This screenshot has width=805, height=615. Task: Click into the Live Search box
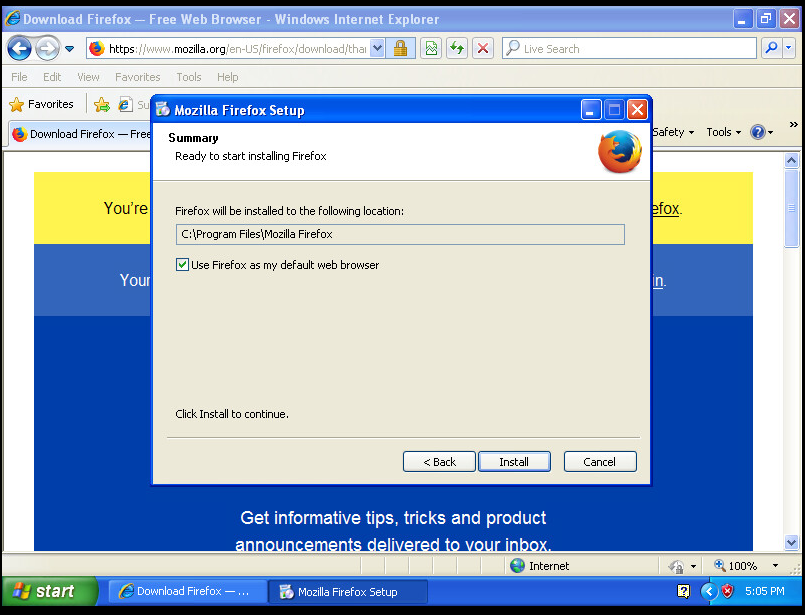629,49
